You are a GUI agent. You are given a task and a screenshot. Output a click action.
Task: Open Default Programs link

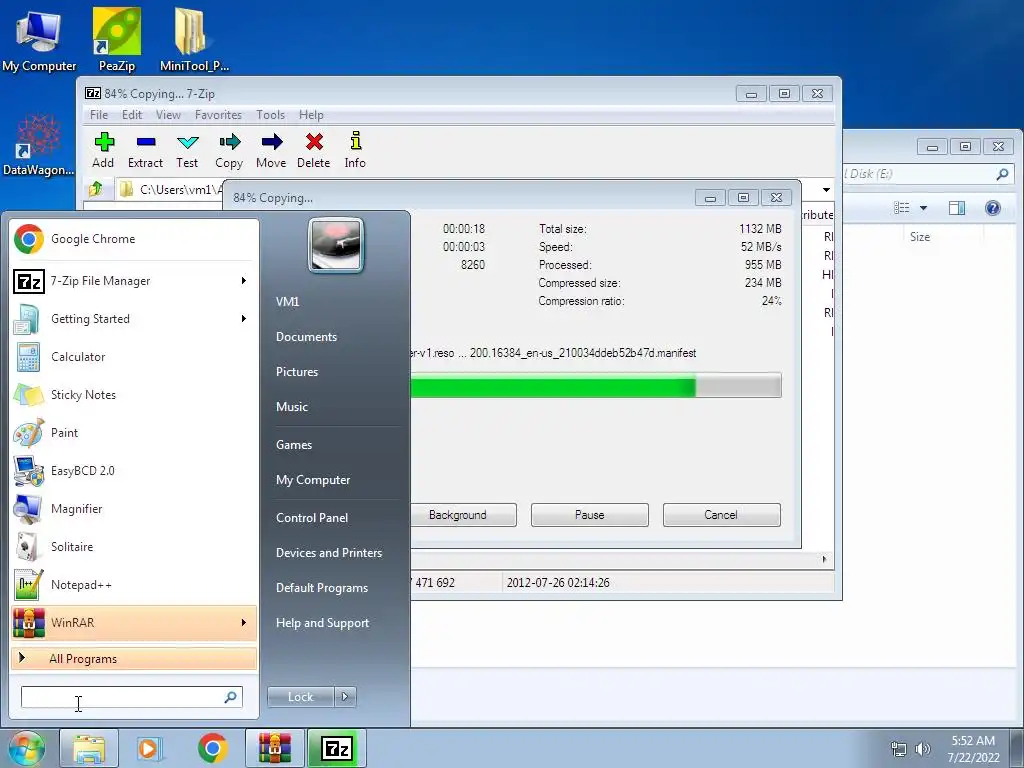[321, 588]
